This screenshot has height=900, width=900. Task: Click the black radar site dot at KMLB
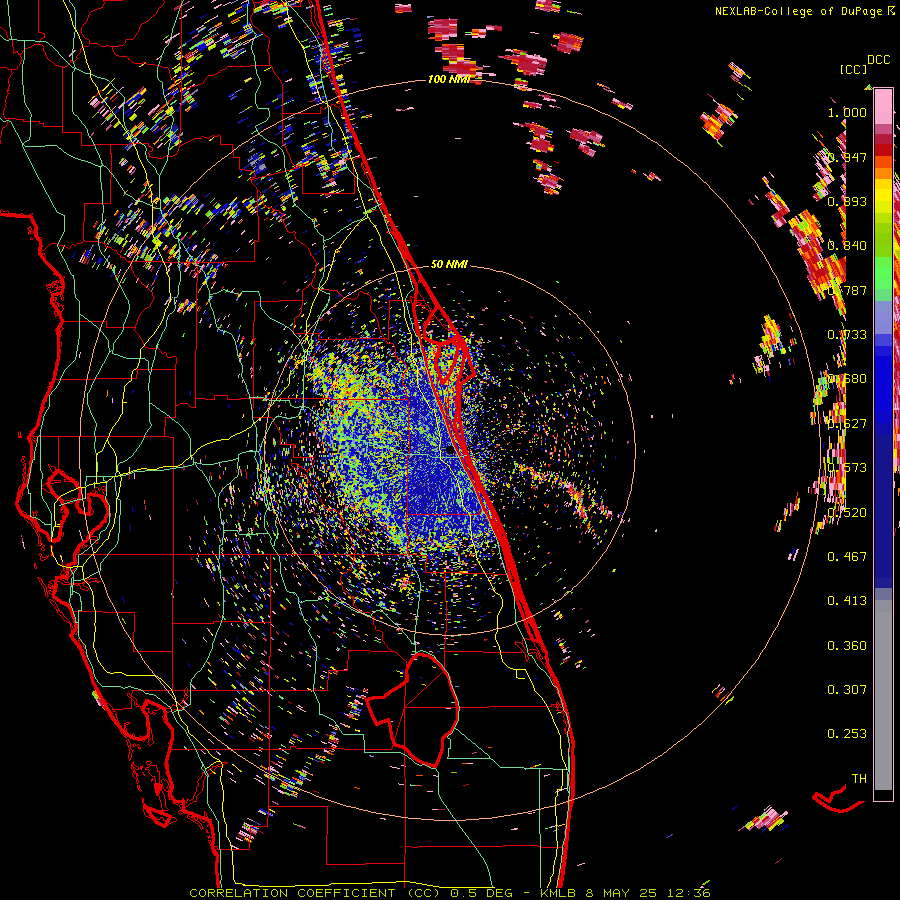pyautogui.click(x=449, y=451)
